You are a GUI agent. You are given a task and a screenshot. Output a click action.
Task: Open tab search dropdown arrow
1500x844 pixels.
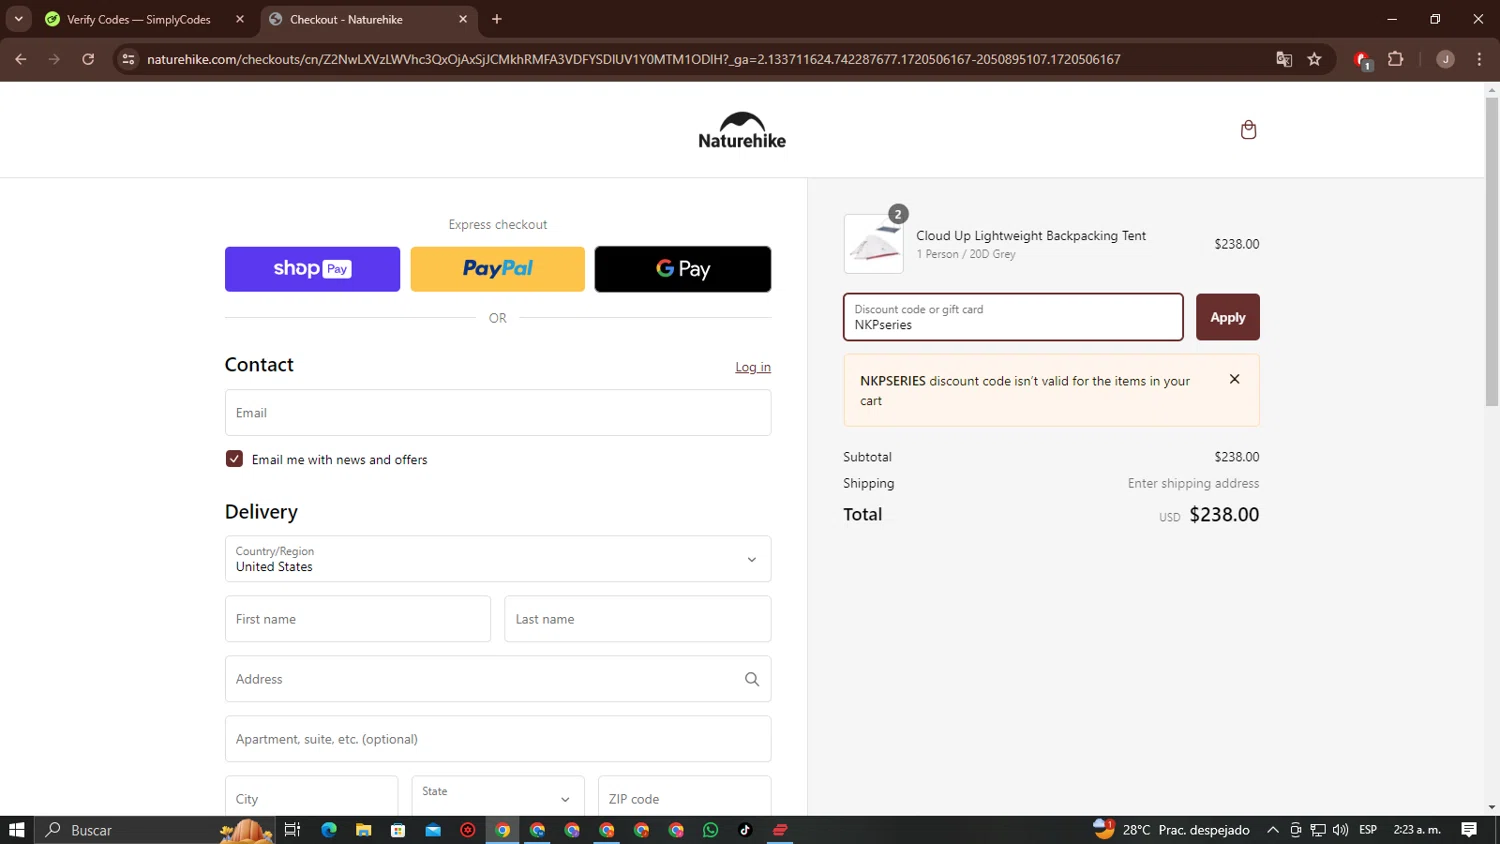pyautogui.click(x=18, y=19)
